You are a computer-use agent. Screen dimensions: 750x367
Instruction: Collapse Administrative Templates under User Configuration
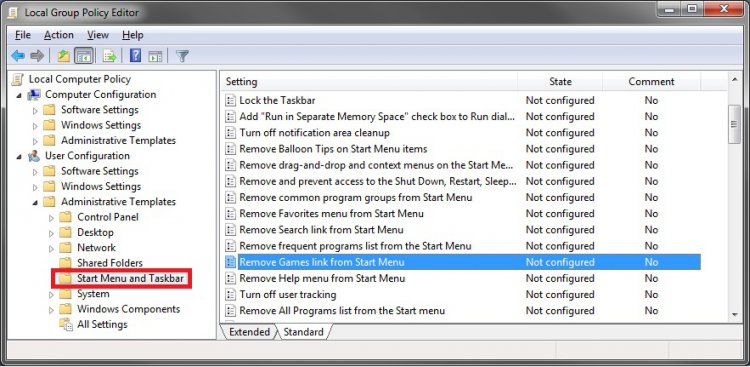pos(35,202)
